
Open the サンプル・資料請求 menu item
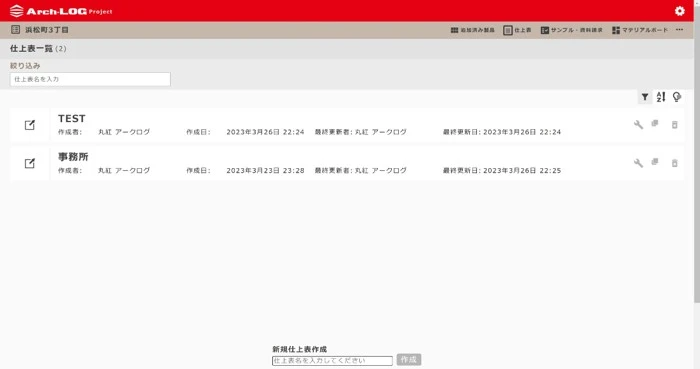571,30
